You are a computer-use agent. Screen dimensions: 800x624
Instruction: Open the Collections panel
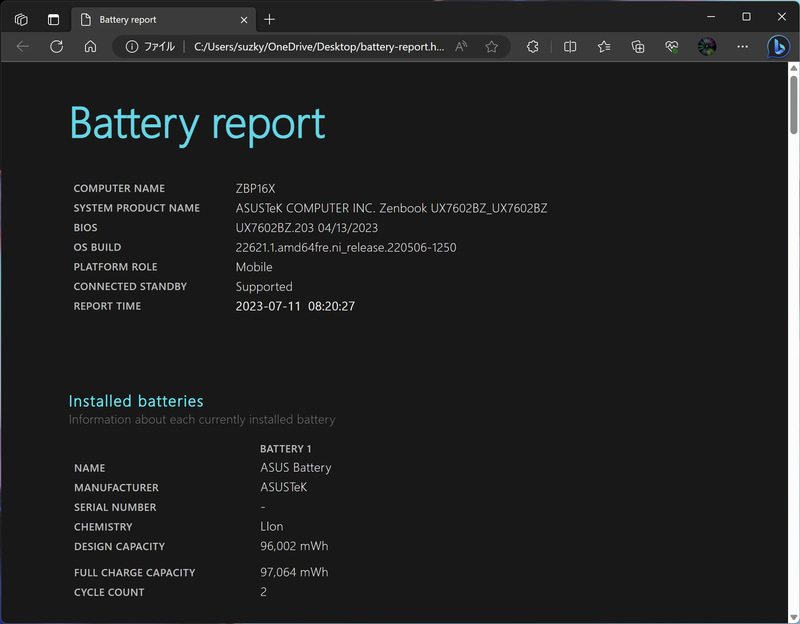tap(638, 46)
